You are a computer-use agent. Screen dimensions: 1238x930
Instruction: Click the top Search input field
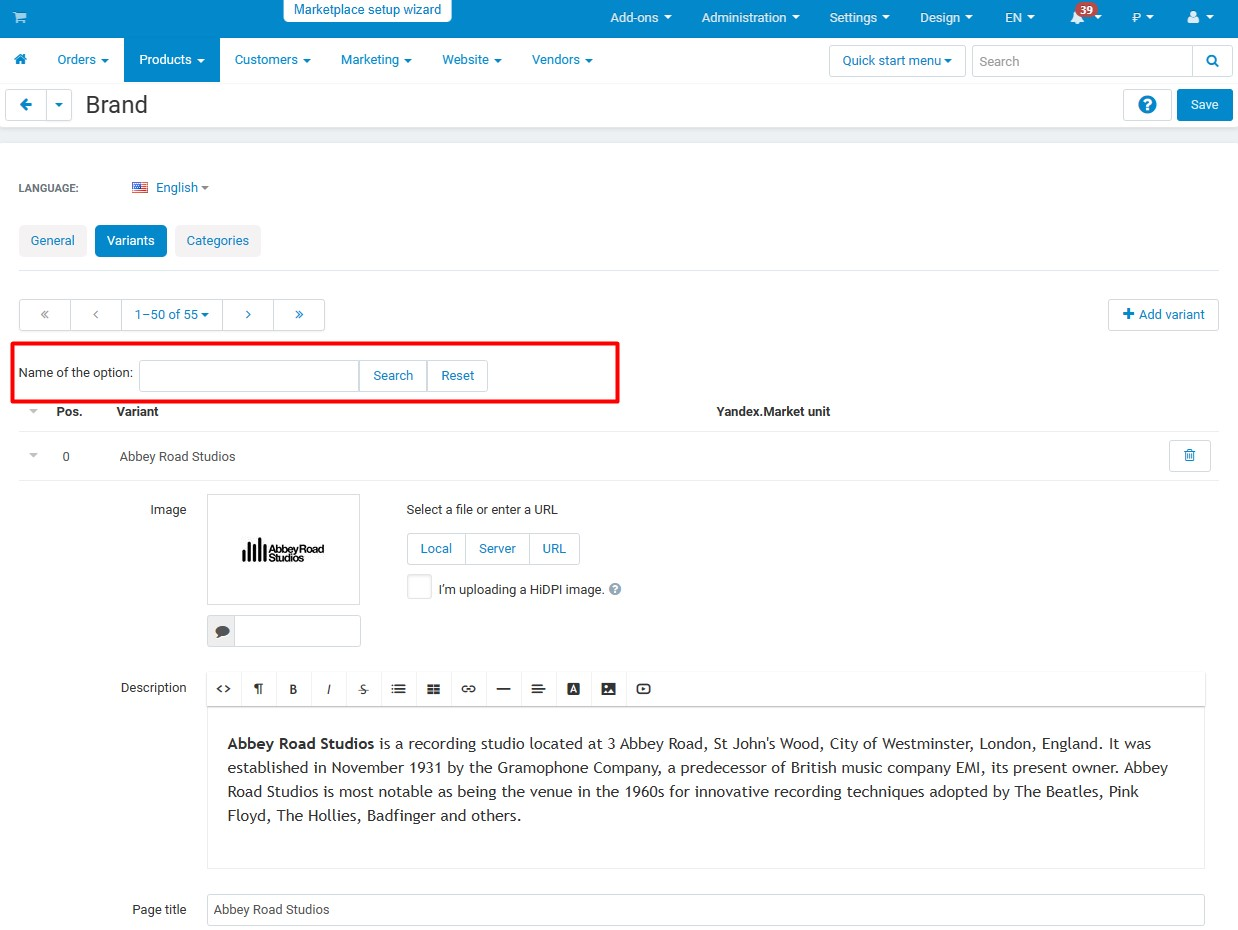click(1082, 61)
